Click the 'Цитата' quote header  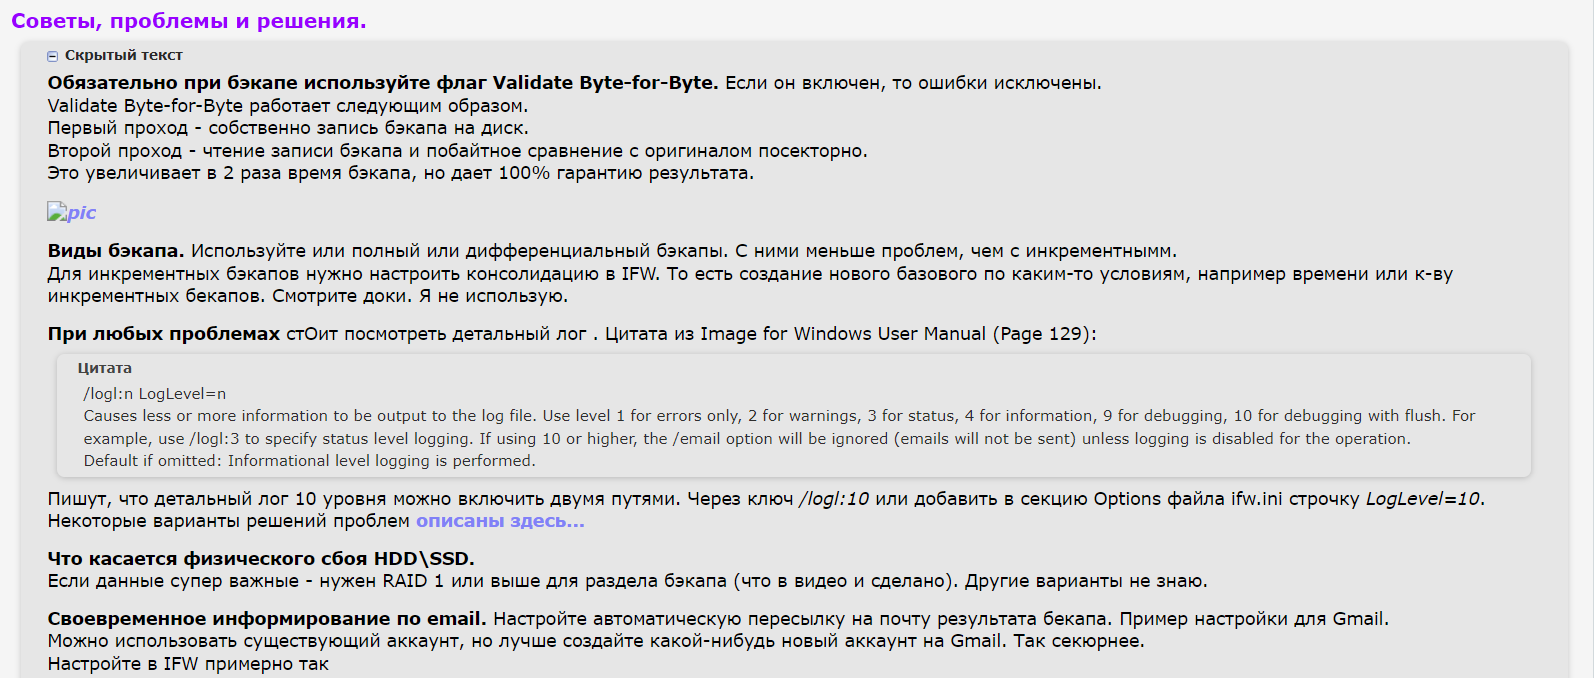(x=104, y=368)
